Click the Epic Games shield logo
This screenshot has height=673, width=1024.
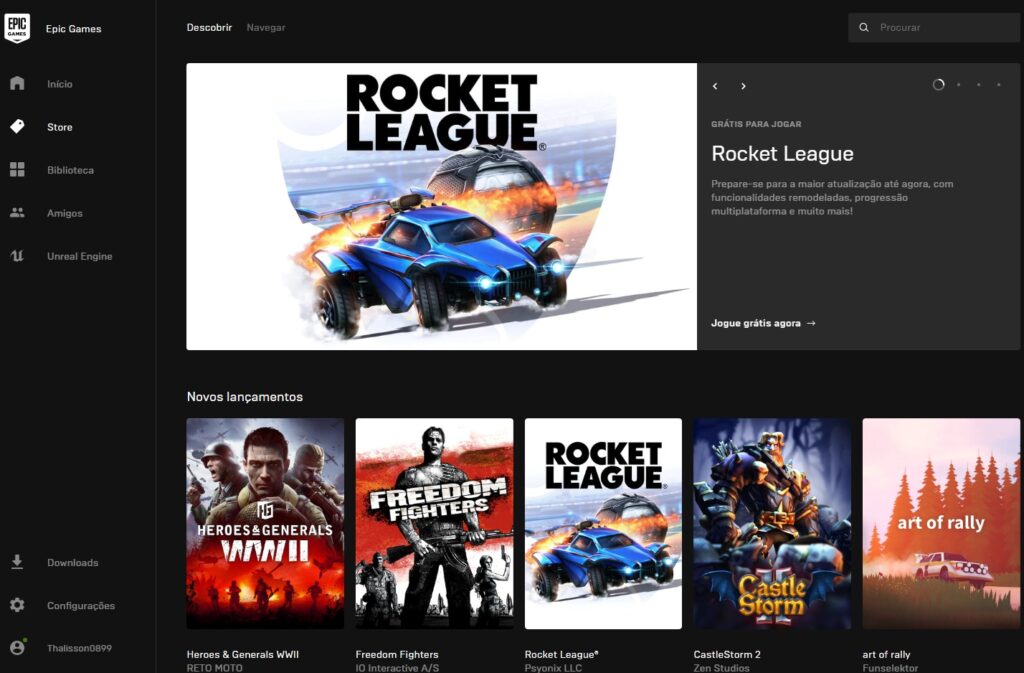(17, 28)
